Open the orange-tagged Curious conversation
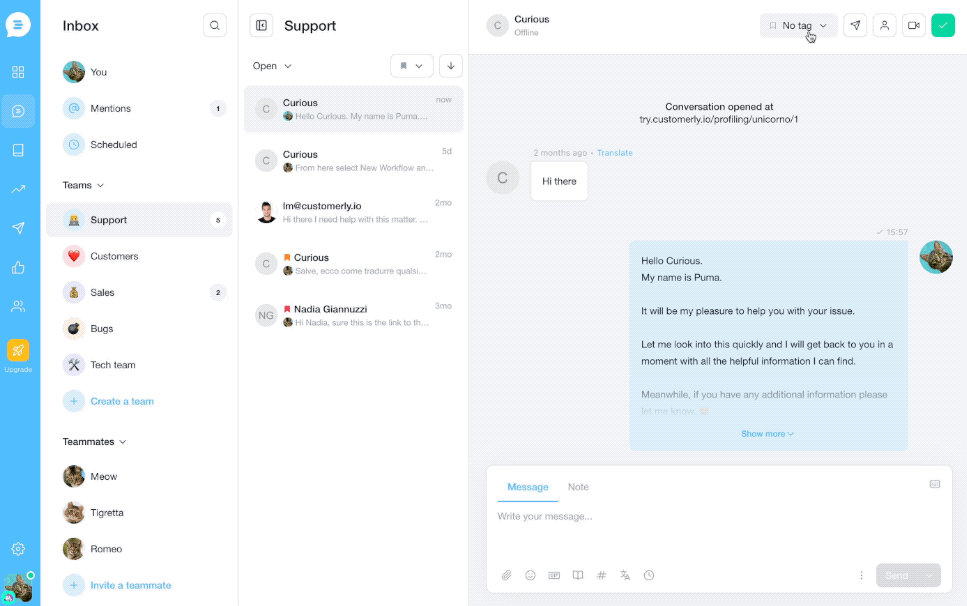 353,264
